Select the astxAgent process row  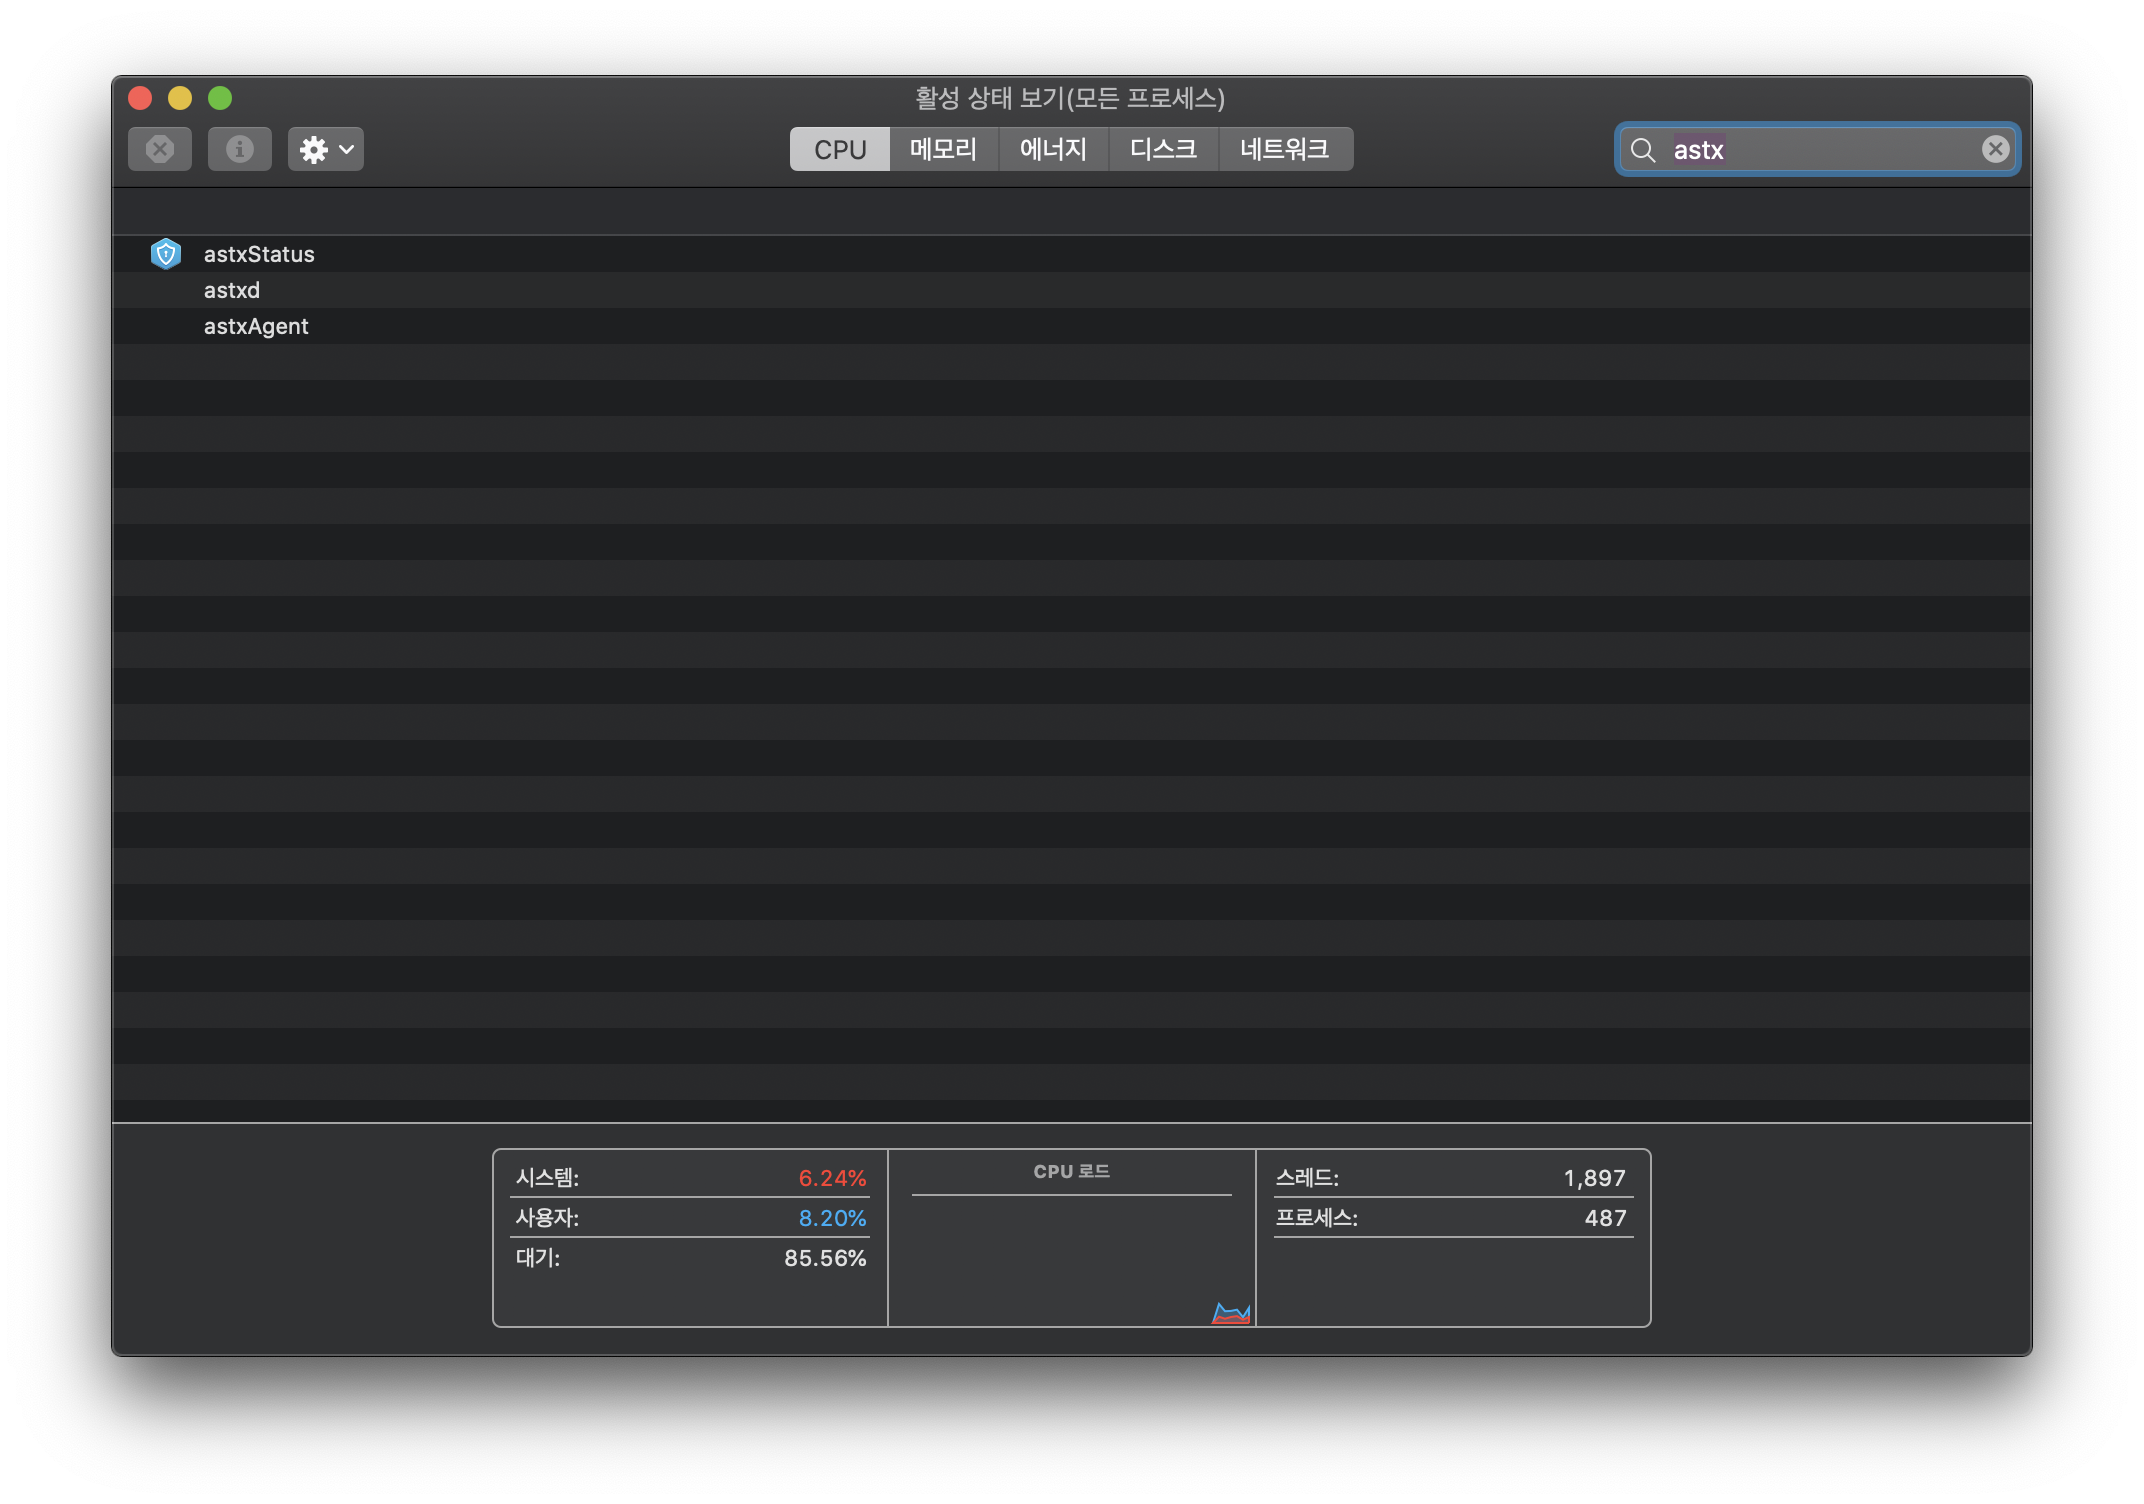pos(256,326)
